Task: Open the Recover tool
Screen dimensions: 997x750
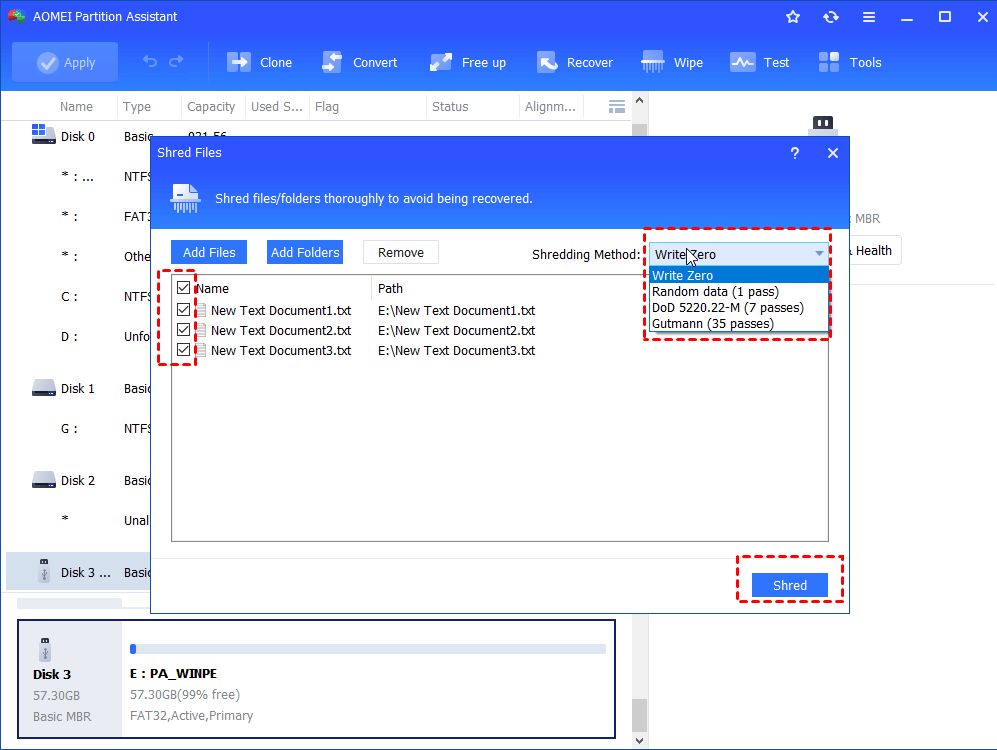Action: pyautogui.click(x=575, y=62)
